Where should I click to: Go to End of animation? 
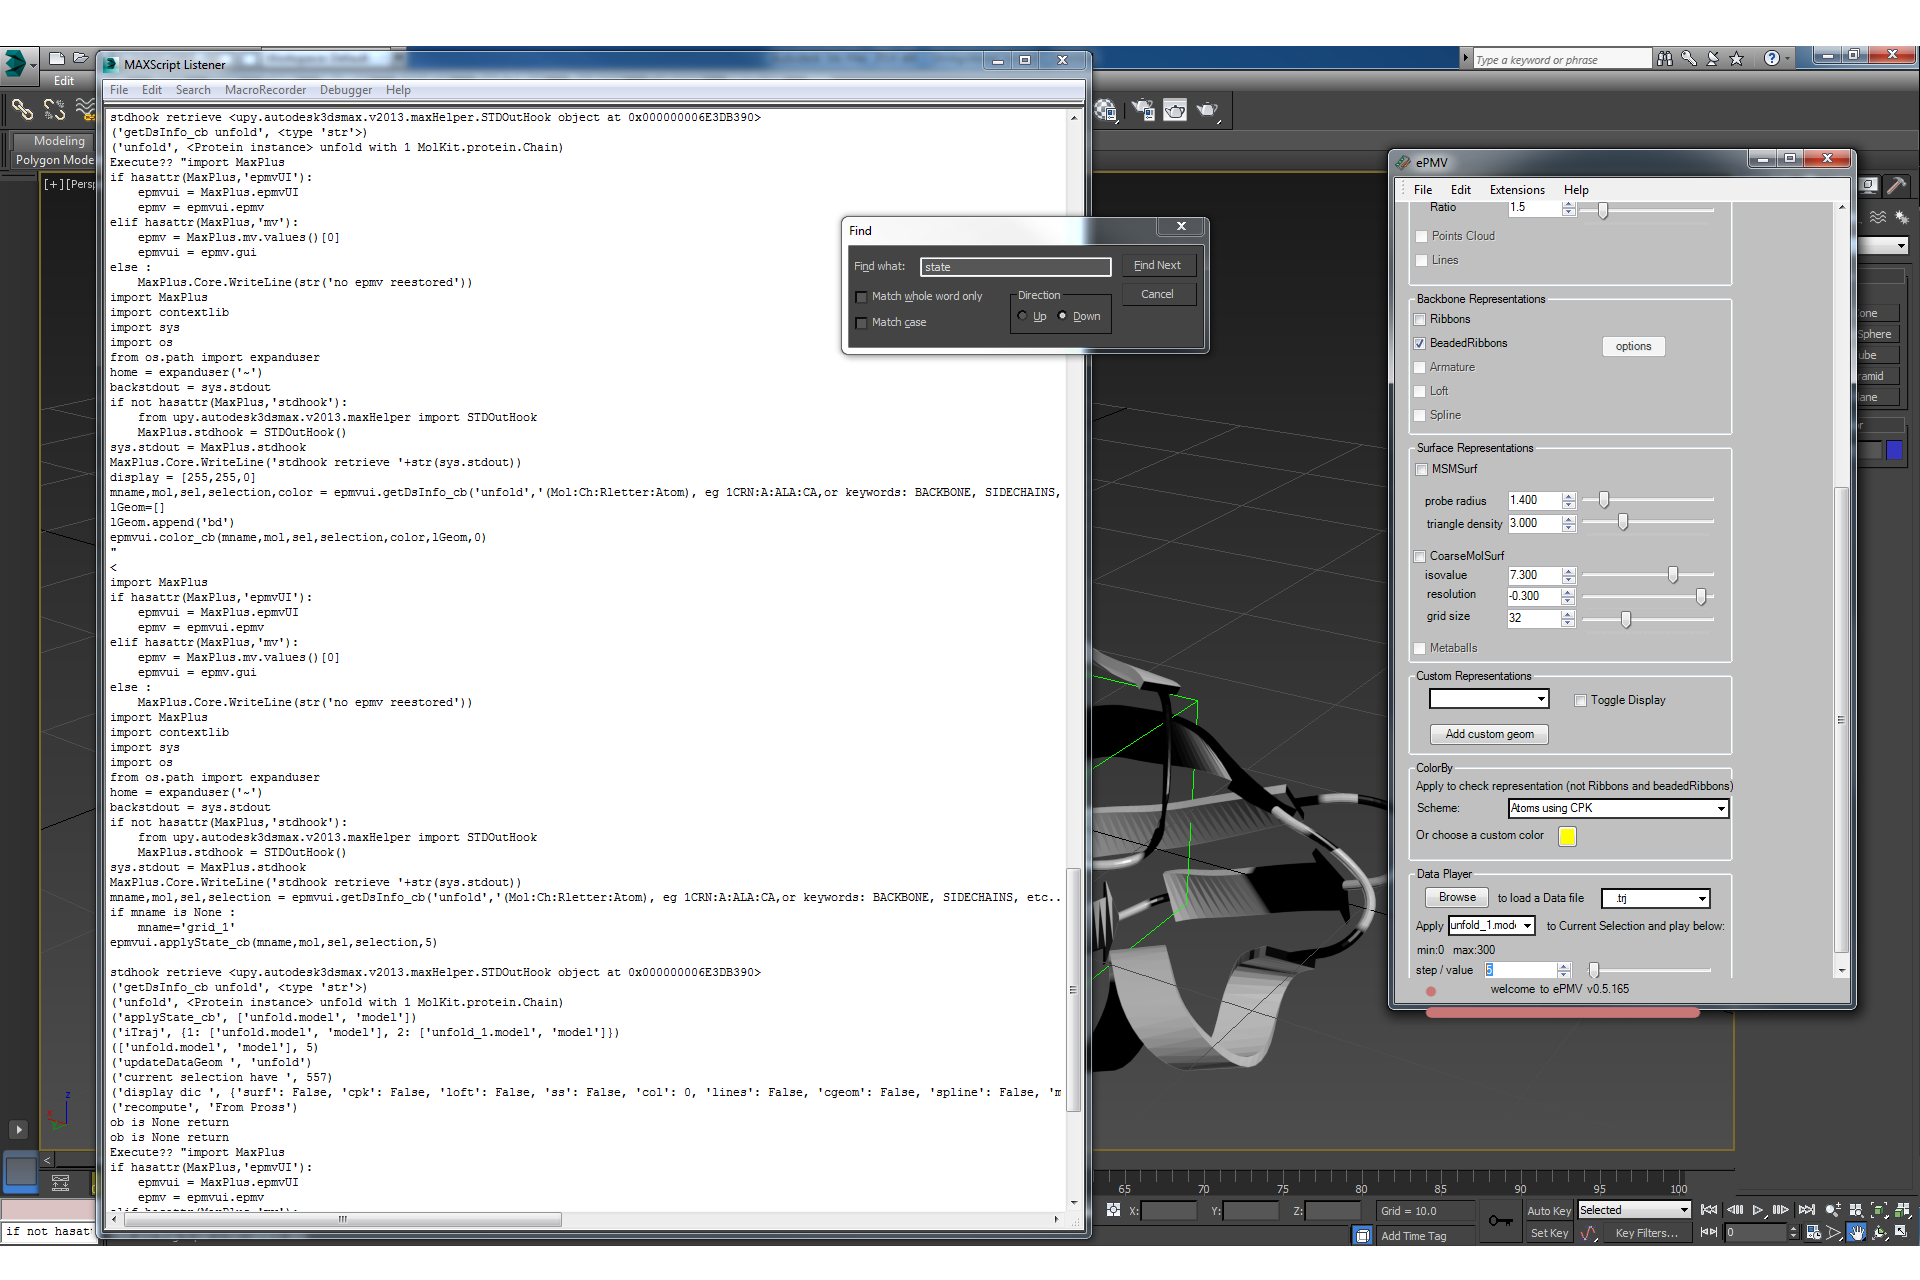1806,1210
